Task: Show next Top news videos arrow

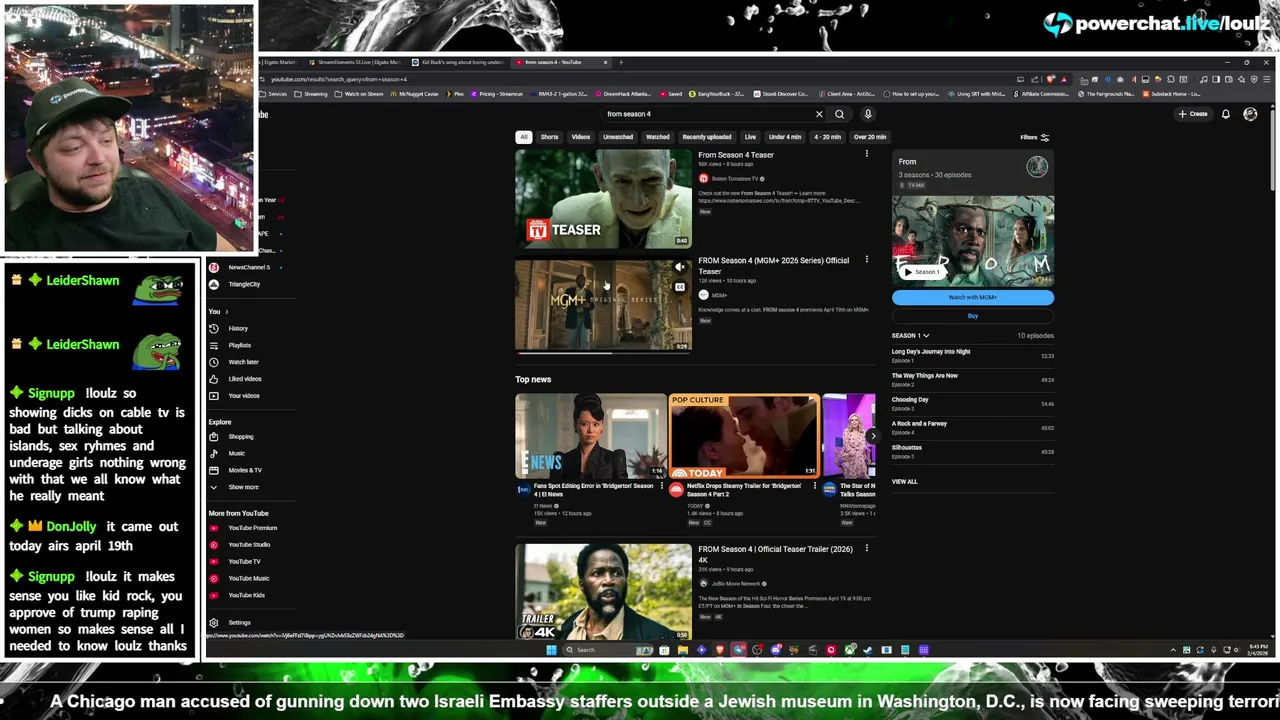Action: [x=872, y=436]
